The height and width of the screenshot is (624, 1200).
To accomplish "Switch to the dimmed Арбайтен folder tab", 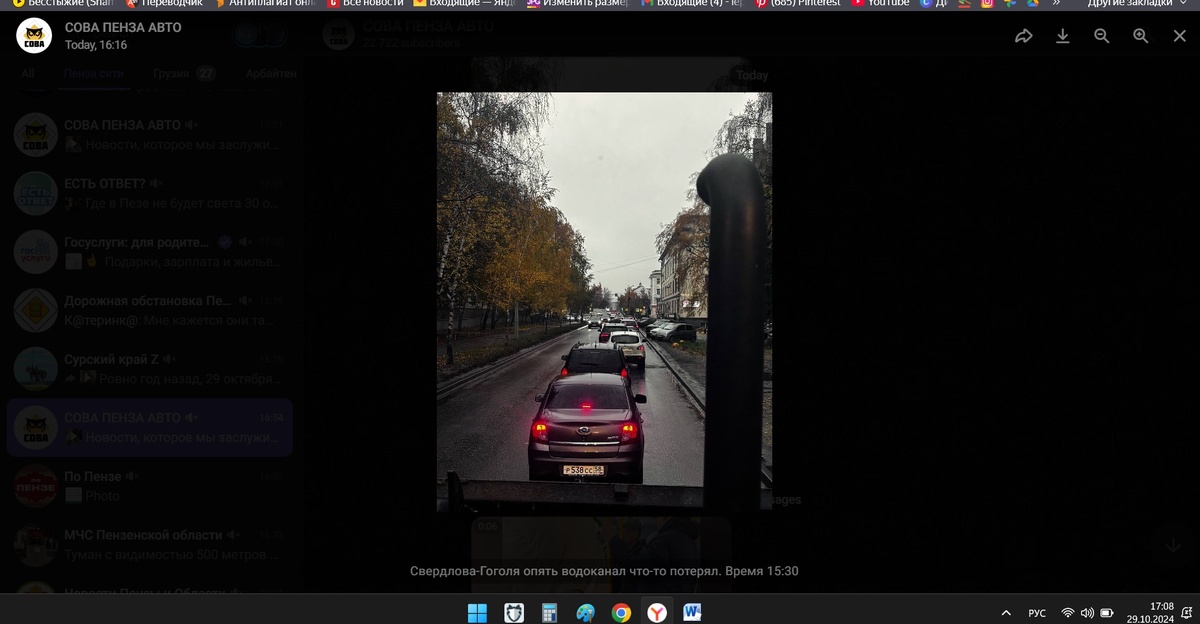I will [271, 74].
